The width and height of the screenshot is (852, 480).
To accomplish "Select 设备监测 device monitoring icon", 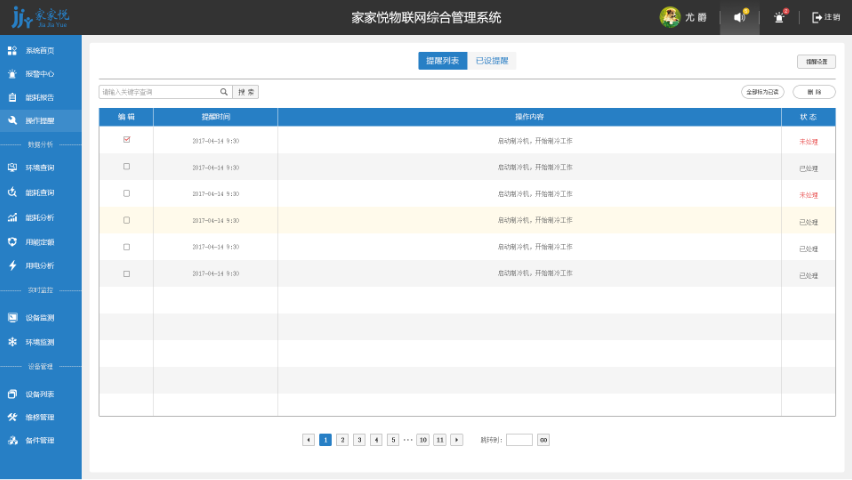I will click(12, 318).
